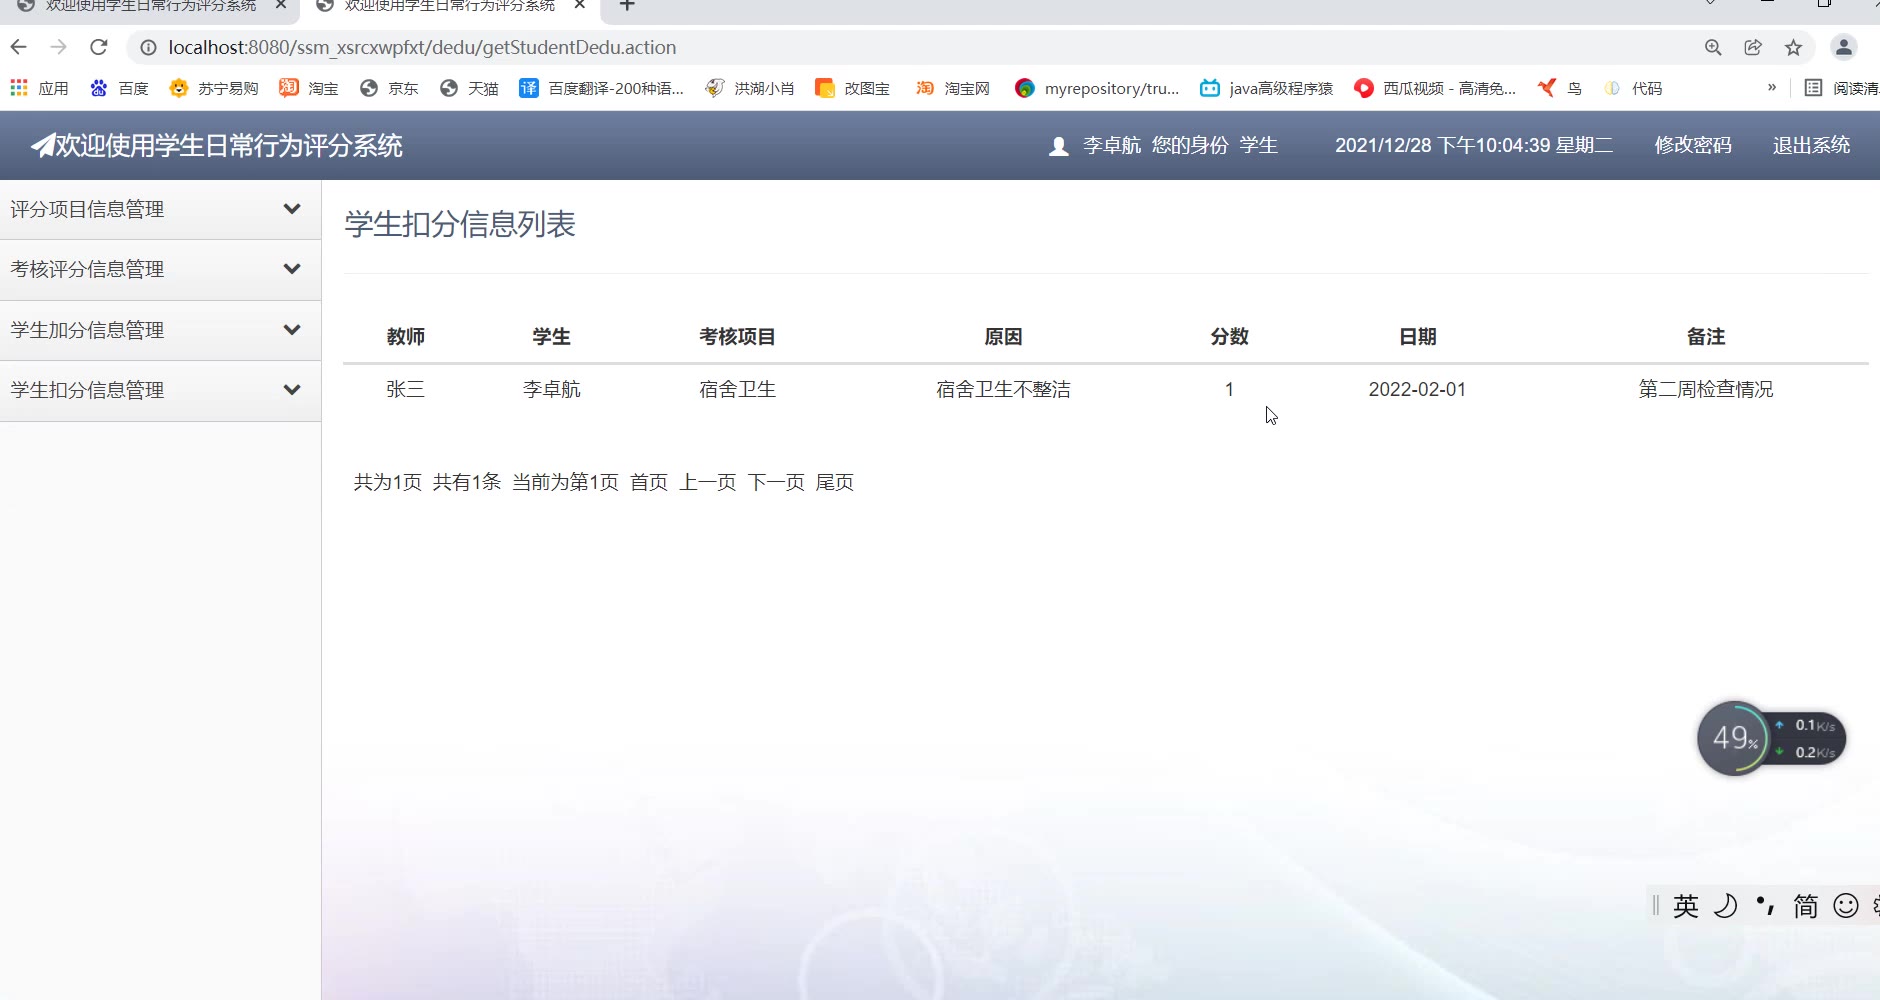Open the browser zoom magnifier icon
This screenshot has width=1880, height=1000.
pyautogui.click(x=1713, y=47)
